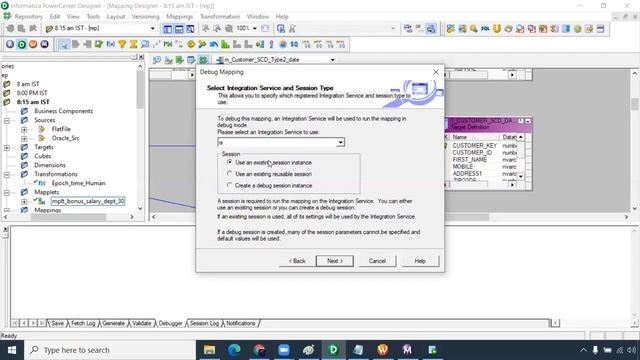Click the Transformation Developer workspace icon
The height and width of the screenshot is (360, 640).
pyautogui.click(x=180, y=60)
